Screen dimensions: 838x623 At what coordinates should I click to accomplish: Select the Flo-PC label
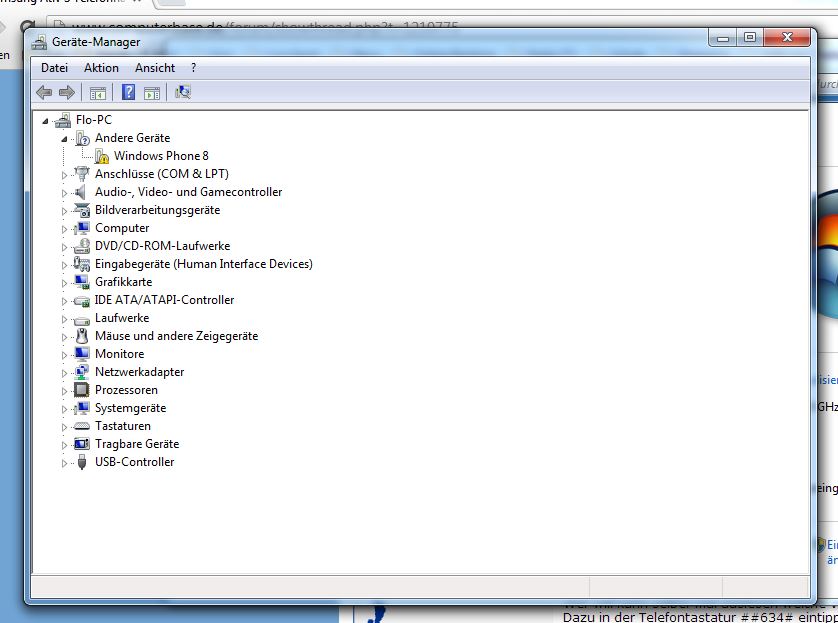coord(94,120)
